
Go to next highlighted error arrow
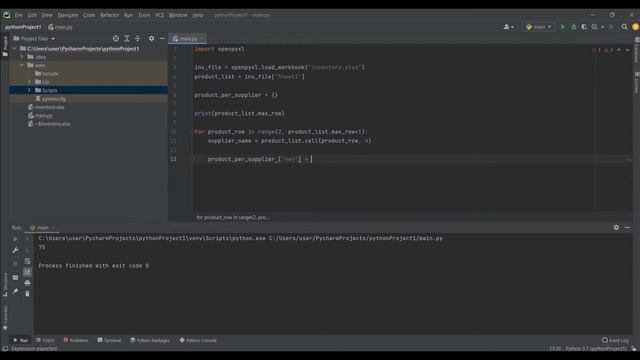627,50
